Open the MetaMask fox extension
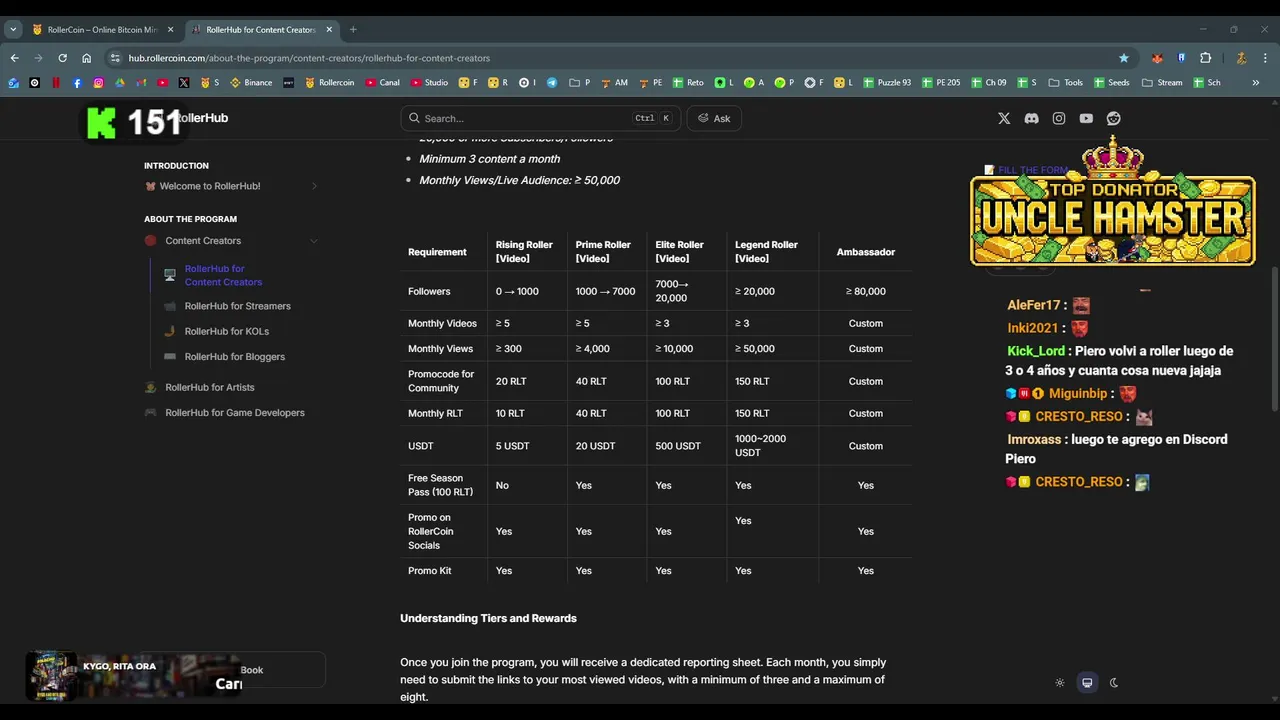 pos(1157,58)
